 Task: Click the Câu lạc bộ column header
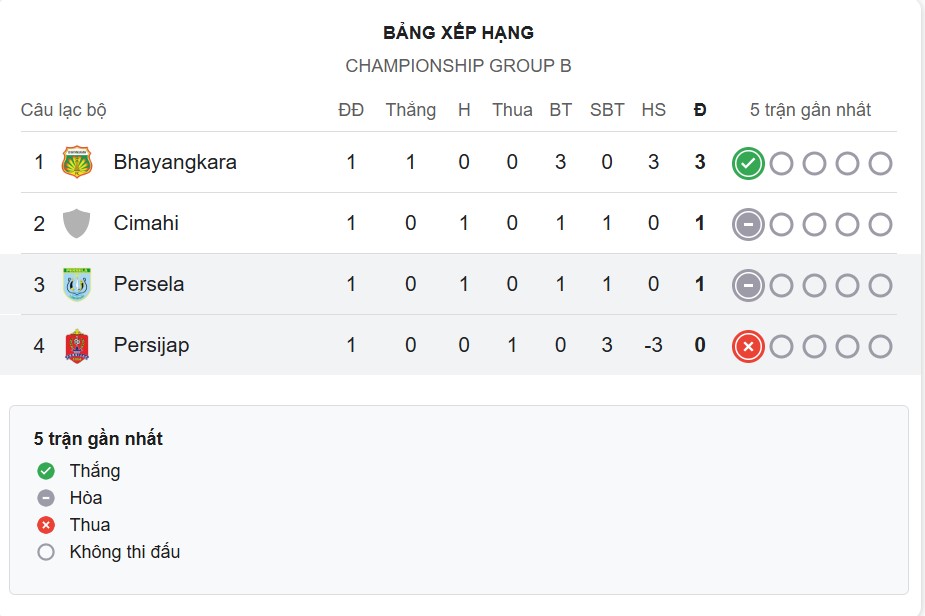coord(64,110)
